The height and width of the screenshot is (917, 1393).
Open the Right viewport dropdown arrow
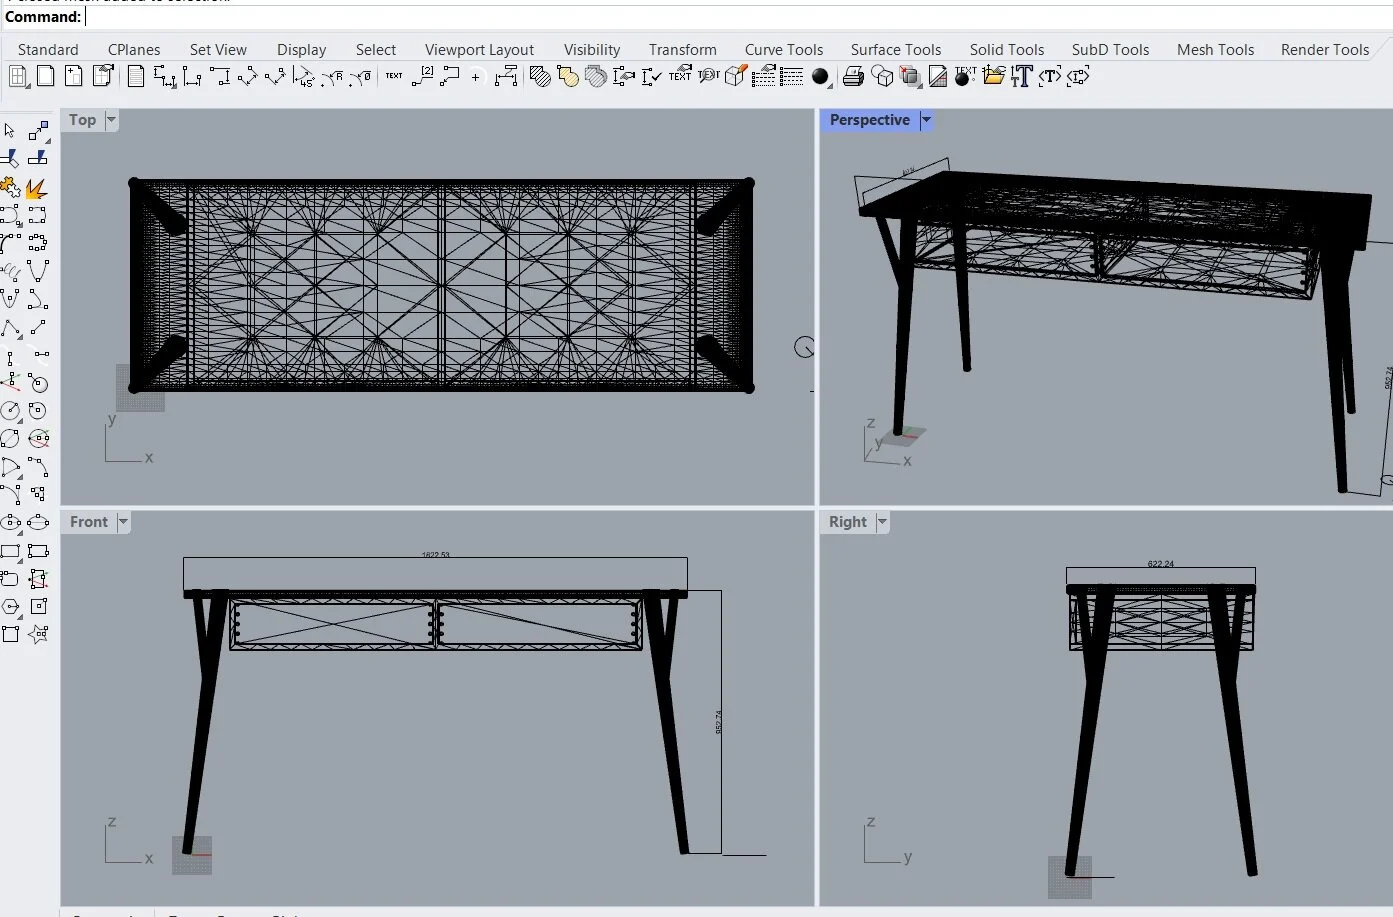(x=882, y=522)
